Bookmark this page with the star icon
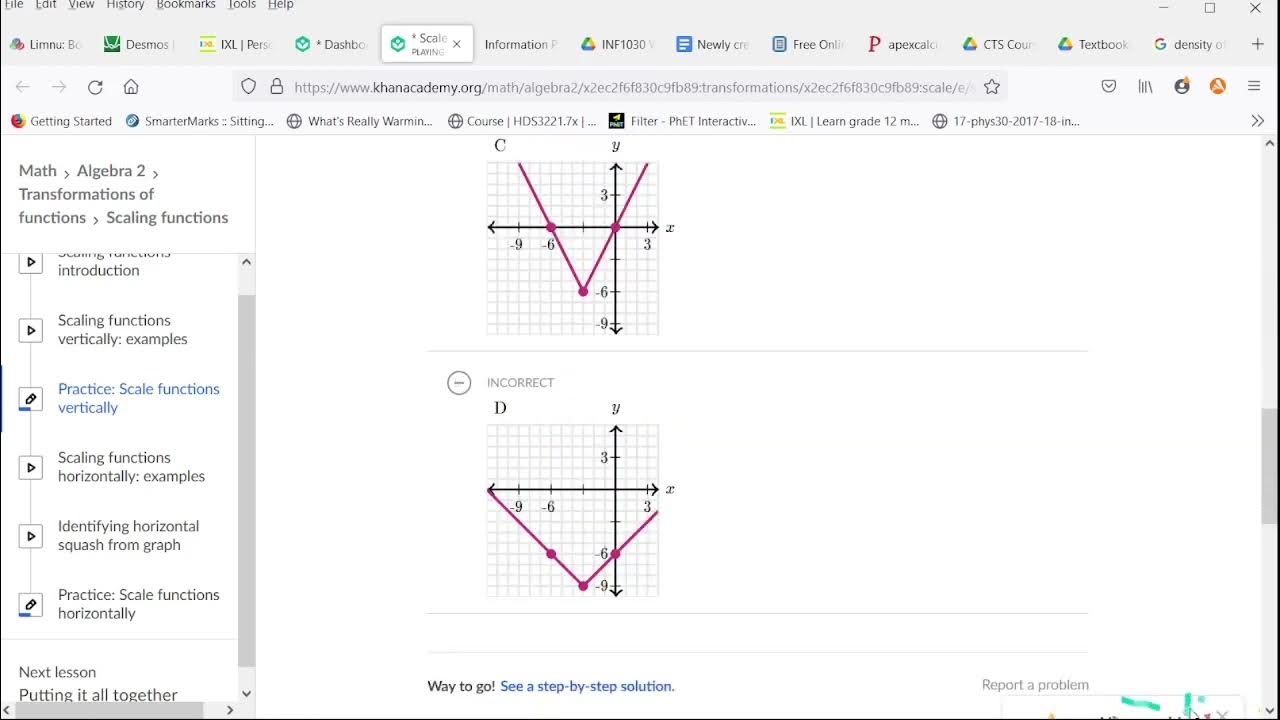Screen dimensions: 1280x720 tap(992, 87)
